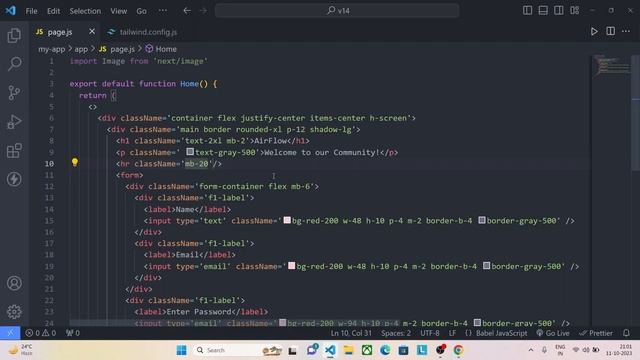Open Xbox app from the taskbar
The image size is (640, 360).
[367, 350]
